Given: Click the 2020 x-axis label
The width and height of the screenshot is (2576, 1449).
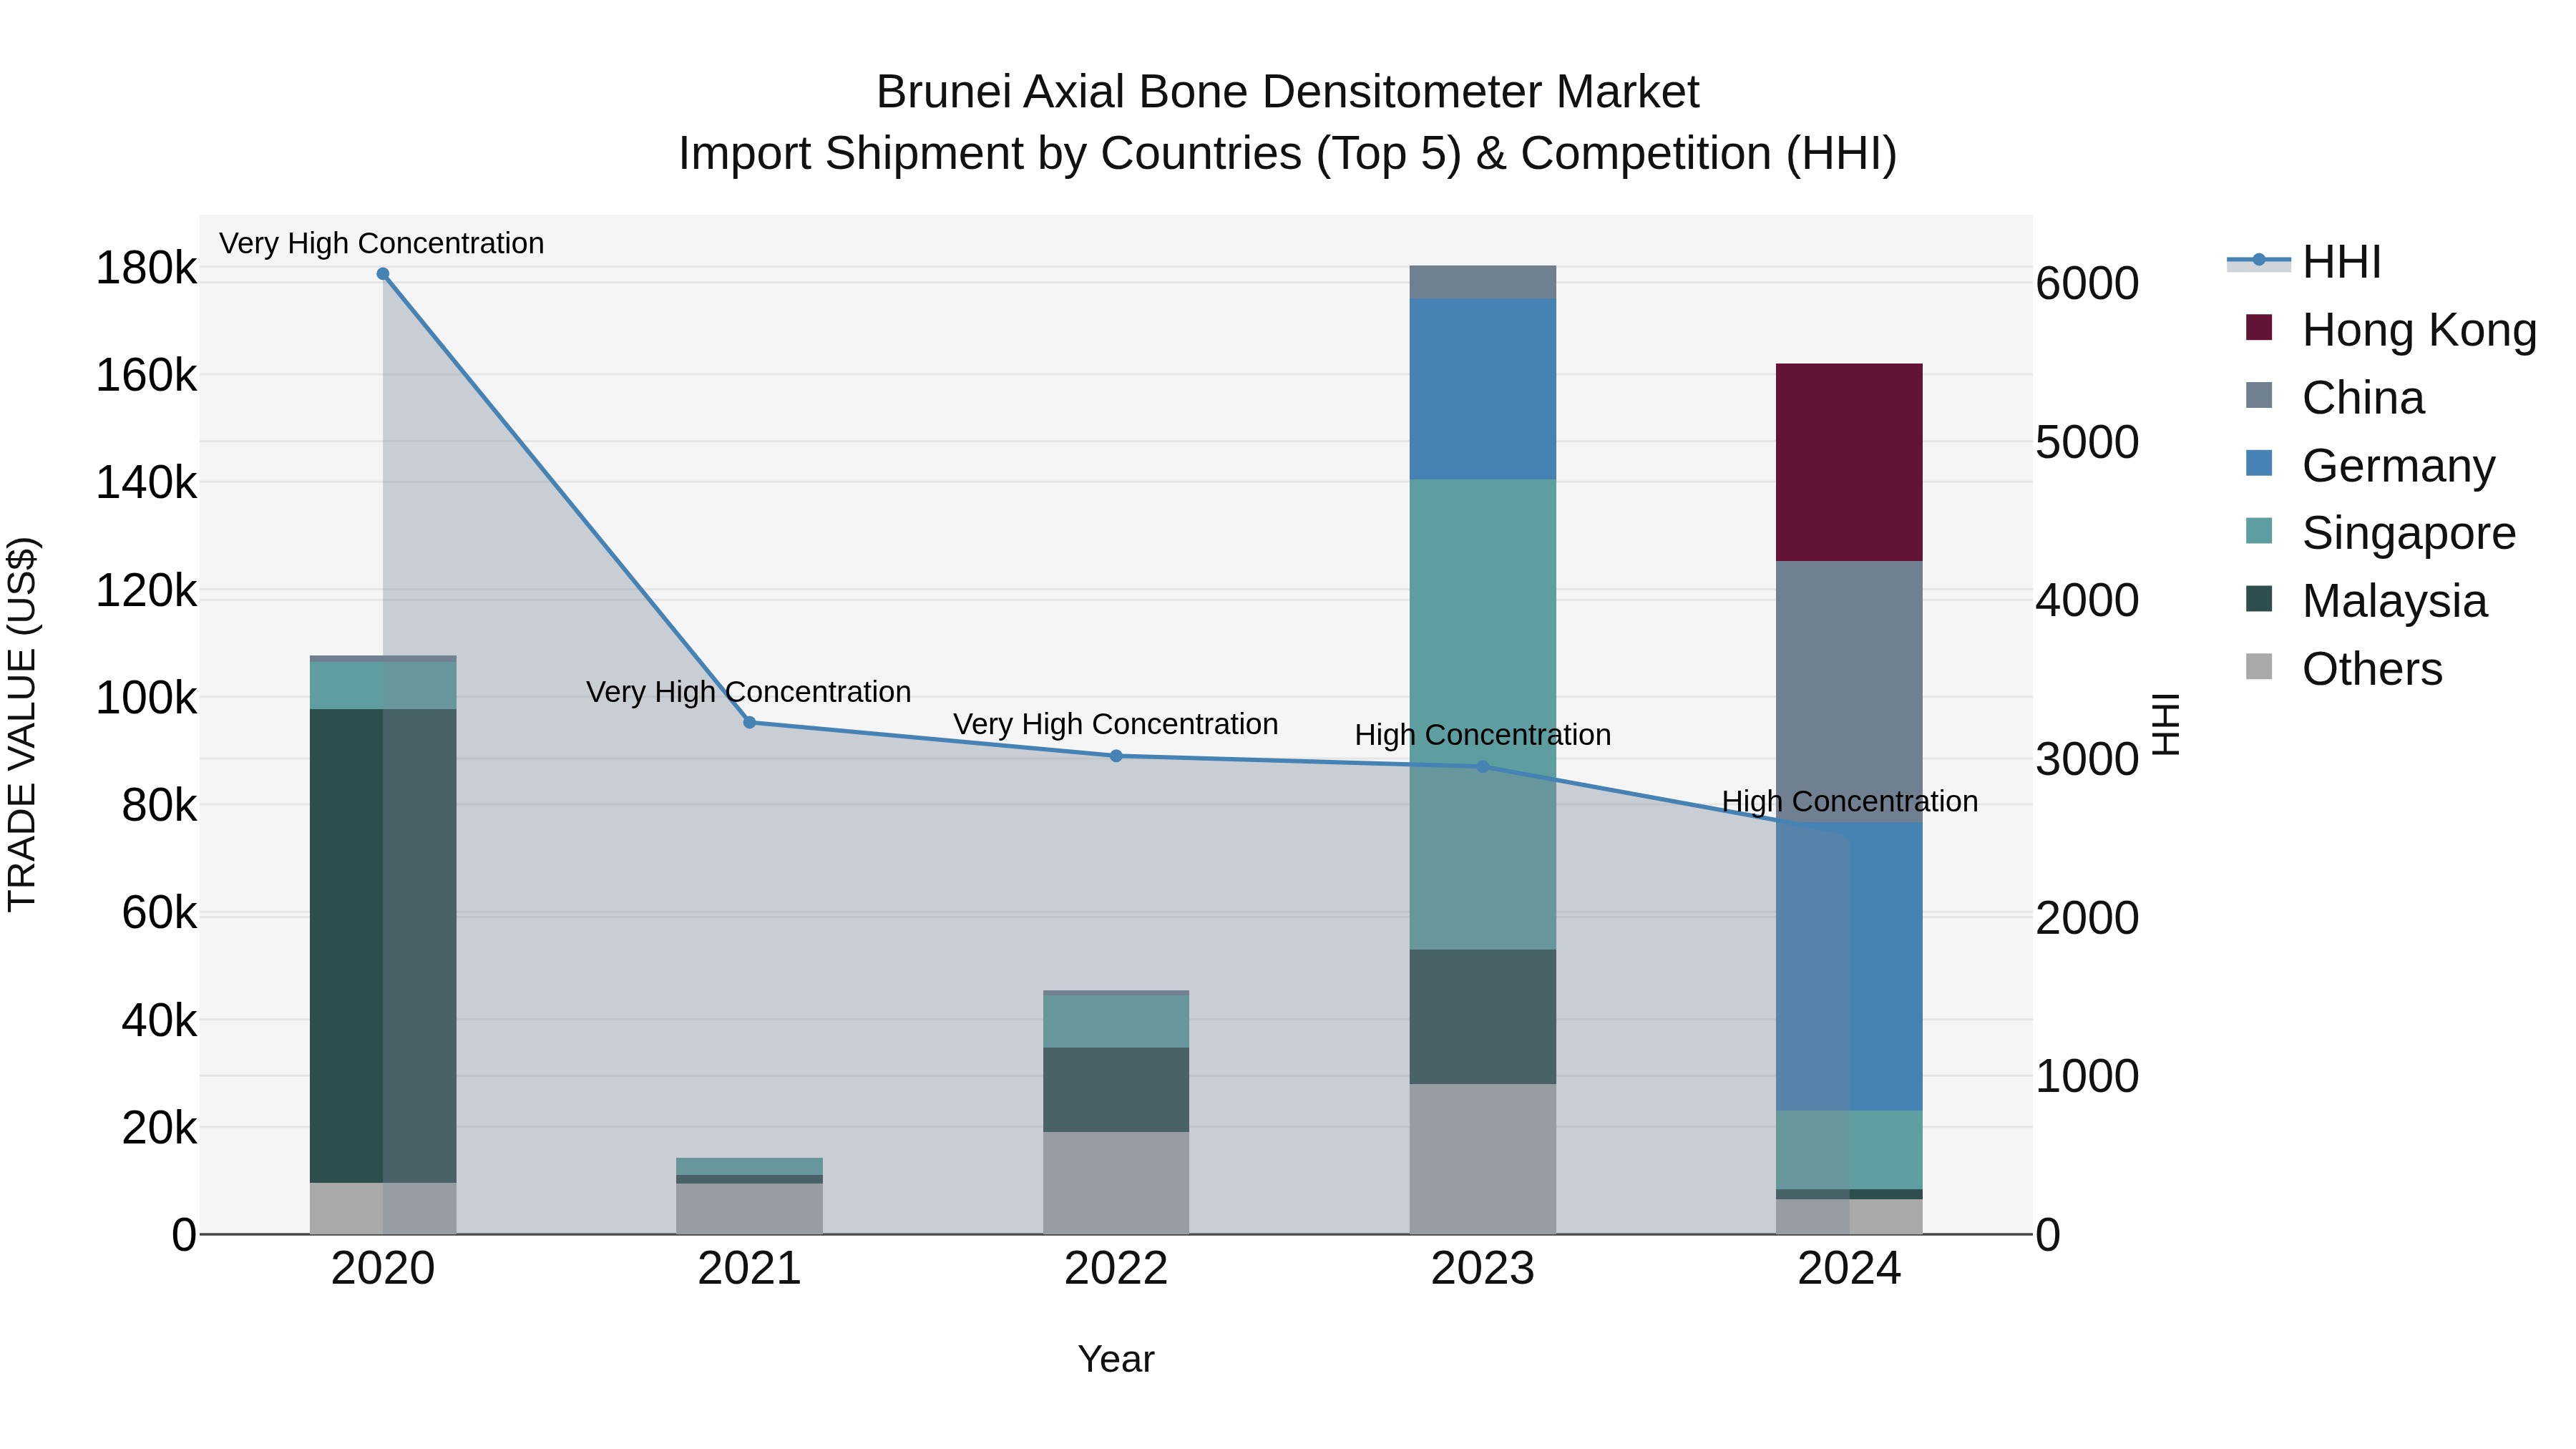Looking at the screenshot, I should [x=383, y=1269].
